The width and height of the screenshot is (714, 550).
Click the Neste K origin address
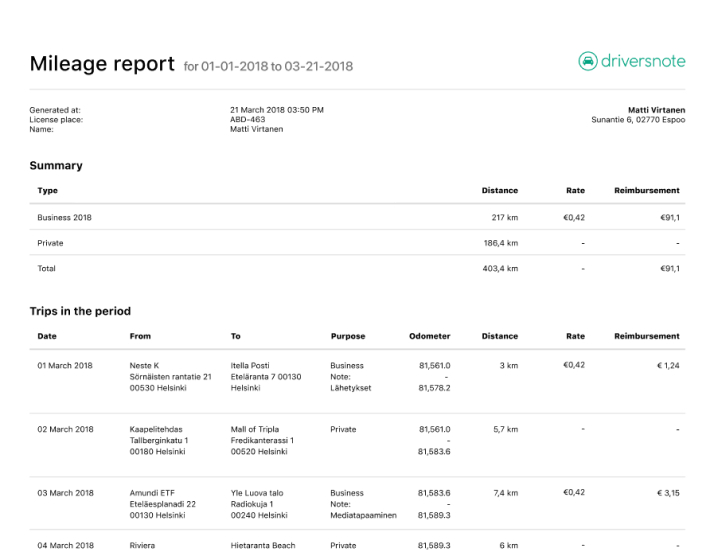pyautogui.click(x=170, y=377)
